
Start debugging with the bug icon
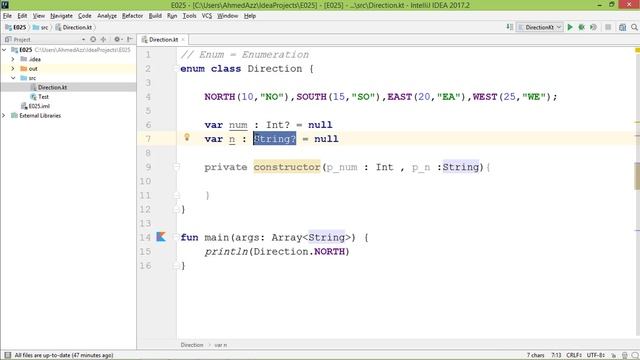pyautogui.click(x=582, y=27)
